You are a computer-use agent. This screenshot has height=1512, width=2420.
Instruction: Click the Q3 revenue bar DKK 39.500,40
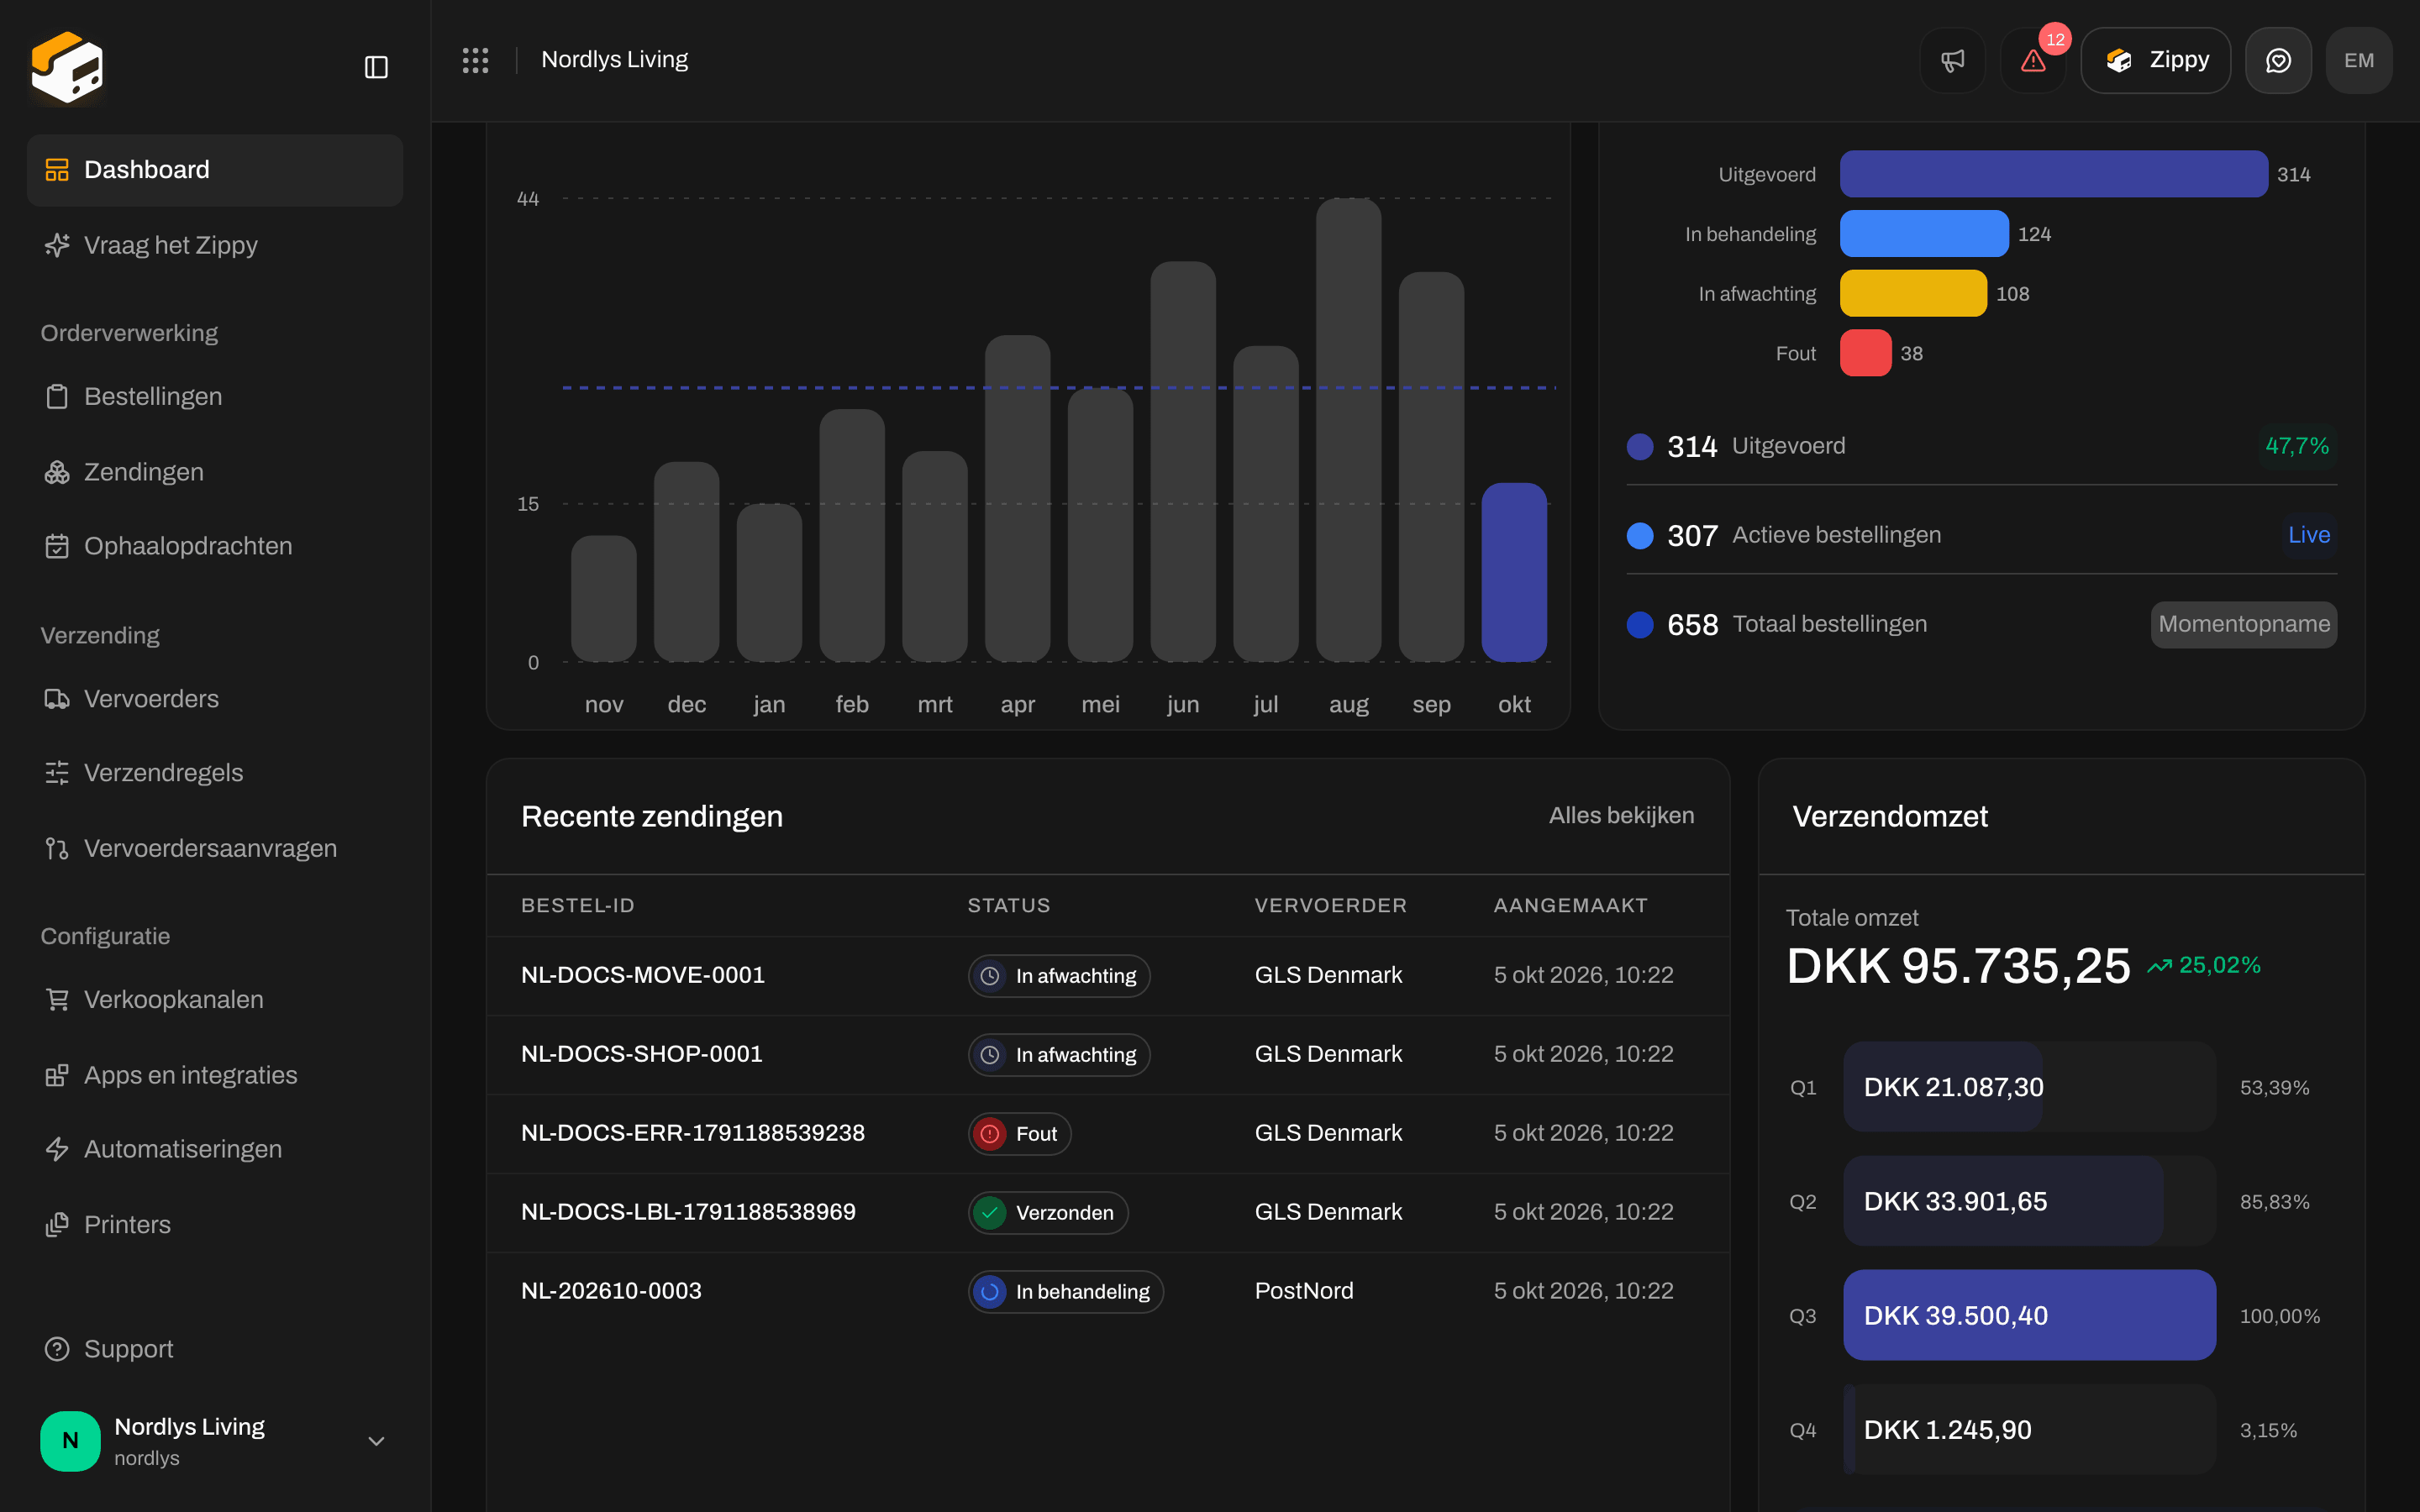[x=2029, y=1315]
